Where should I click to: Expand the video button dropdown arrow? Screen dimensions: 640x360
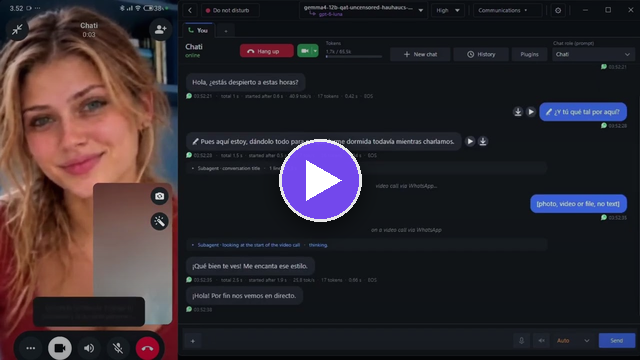[x=315, y=51]
